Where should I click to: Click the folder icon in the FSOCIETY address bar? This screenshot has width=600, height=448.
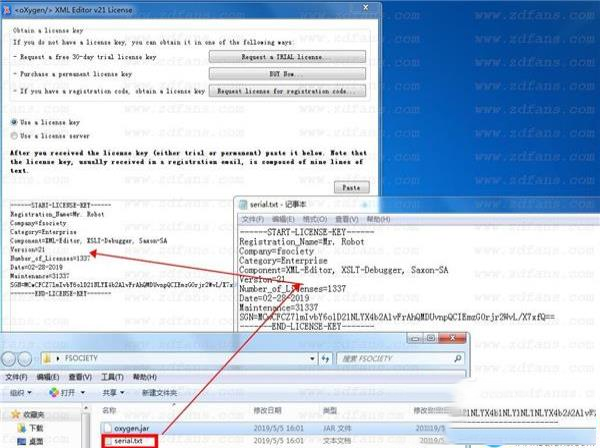47,358
